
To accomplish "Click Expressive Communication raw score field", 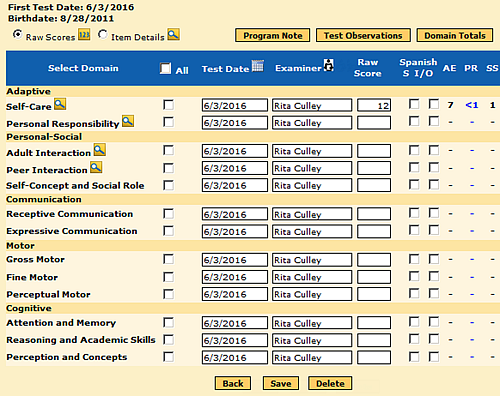I will click(x=374, y=231).
